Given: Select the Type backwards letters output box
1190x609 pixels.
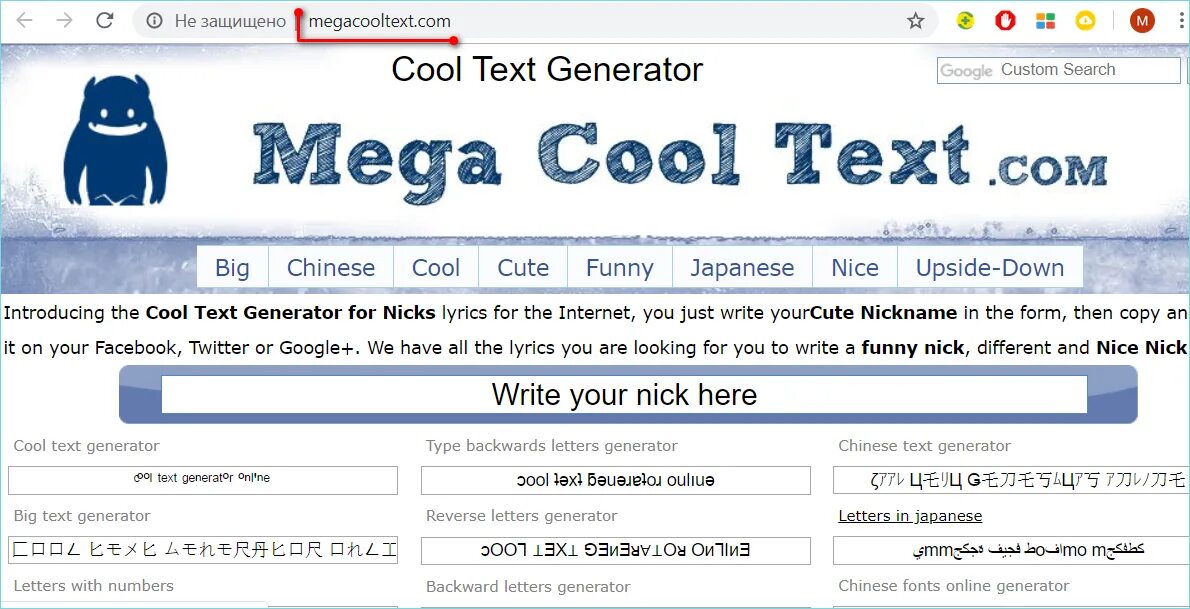Looking at the screenshot, I should click(615, 481).
